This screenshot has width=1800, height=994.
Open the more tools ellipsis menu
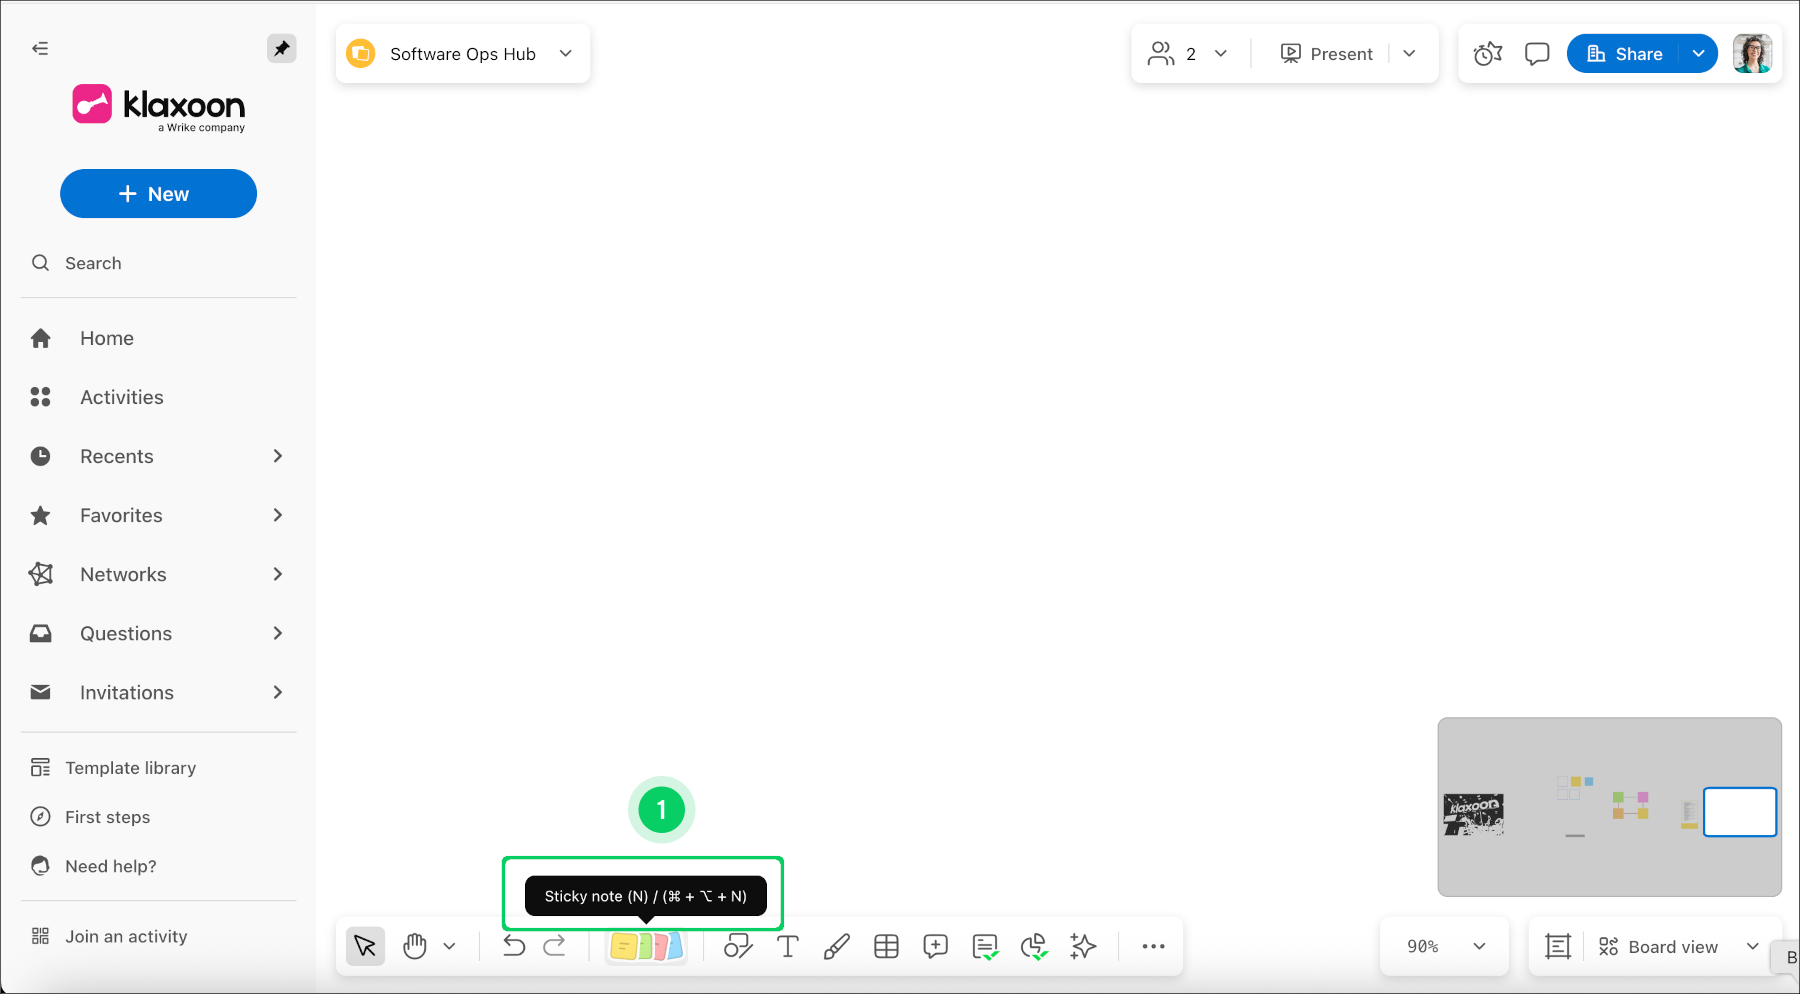pyautogui.click(x=1152, y=946)
